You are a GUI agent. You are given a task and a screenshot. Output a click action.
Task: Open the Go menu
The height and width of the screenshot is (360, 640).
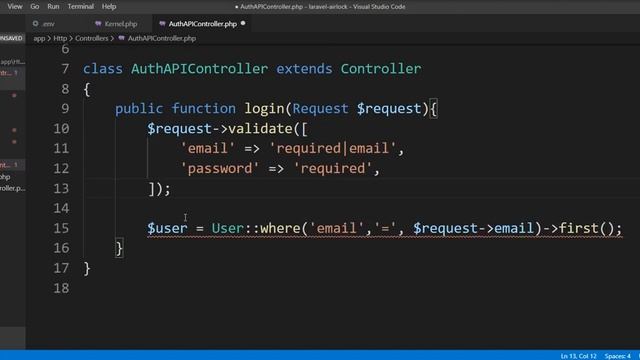point(35,7)
